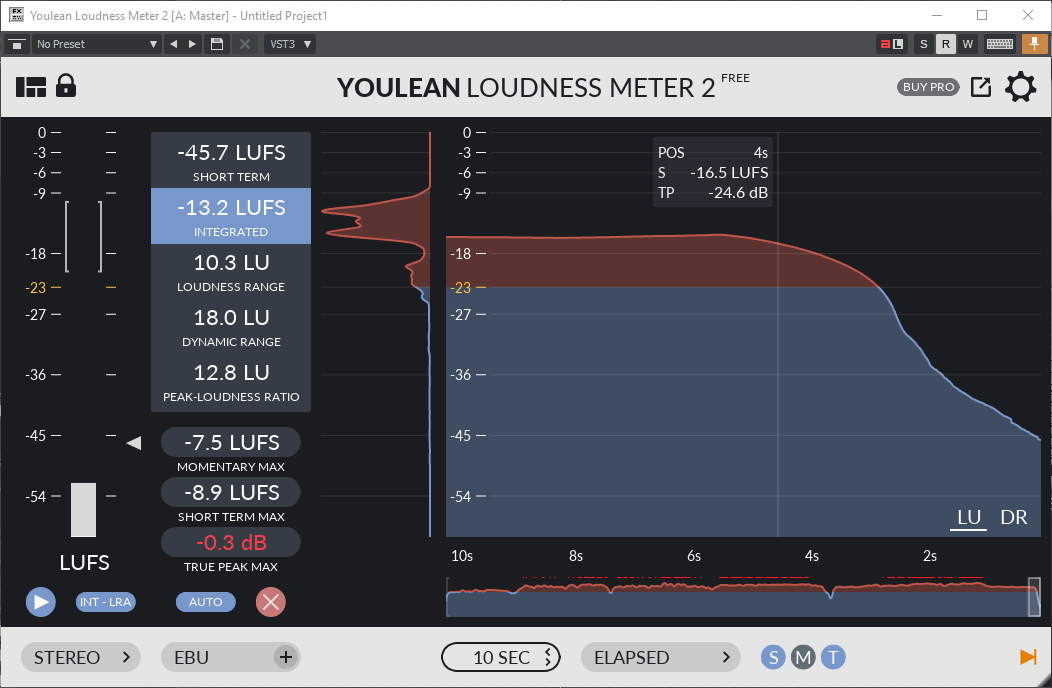Go to next preset arrow
Viewport: 1052px width, 688px height.
(193, 44)
